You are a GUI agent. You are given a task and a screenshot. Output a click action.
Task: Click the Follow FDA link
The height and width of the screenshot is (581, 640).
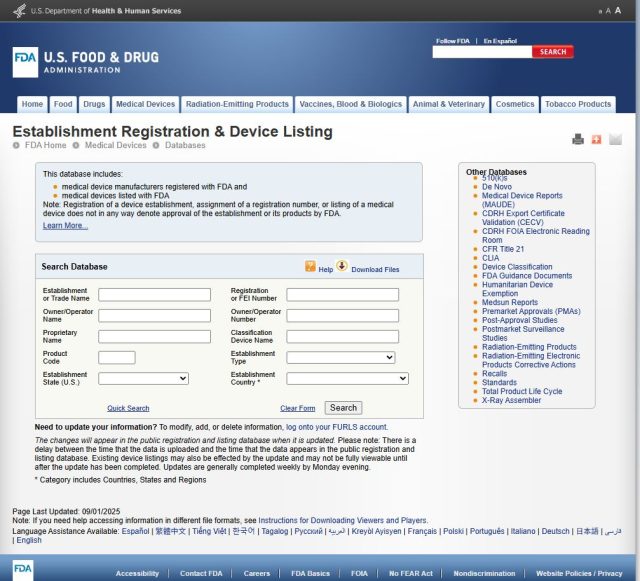(x=453, y=41)
